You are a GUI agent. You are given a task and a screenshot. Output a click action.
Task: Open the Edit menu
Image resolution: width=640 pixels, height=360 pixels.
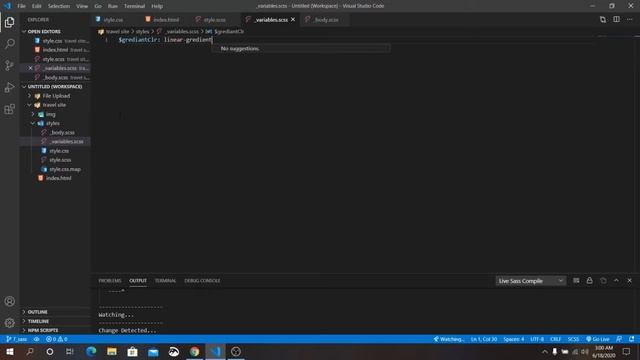(37, 6)
